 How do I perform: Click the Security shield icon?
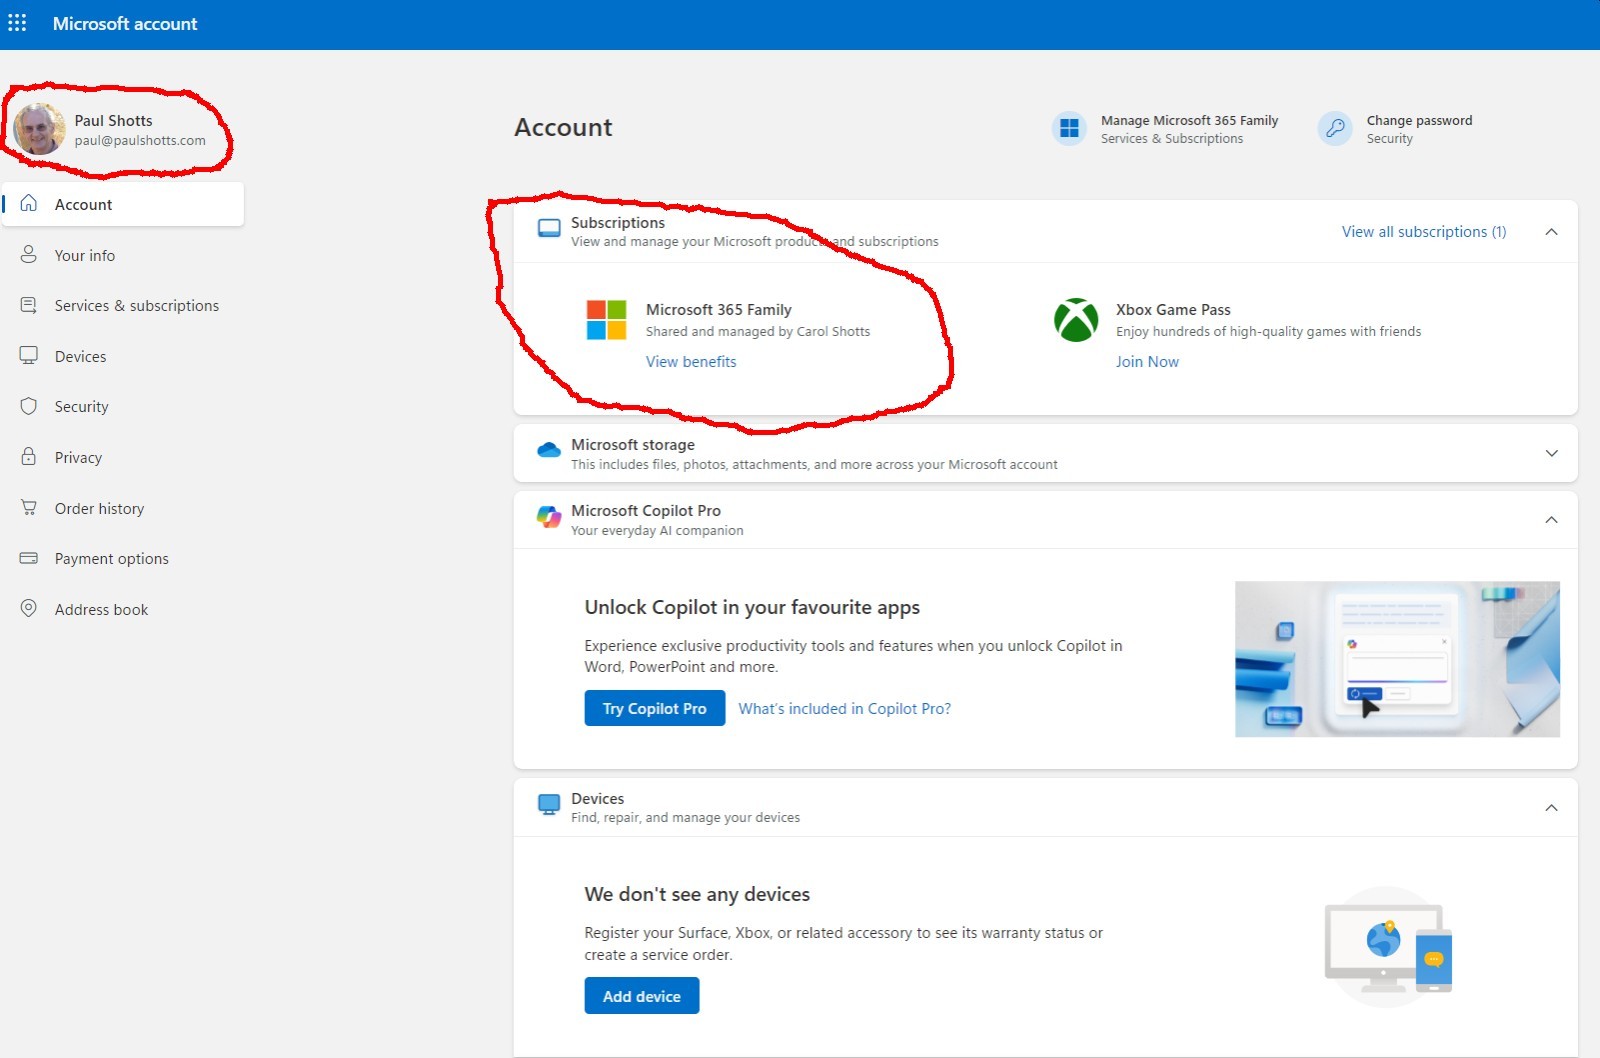tap(29, 406)
